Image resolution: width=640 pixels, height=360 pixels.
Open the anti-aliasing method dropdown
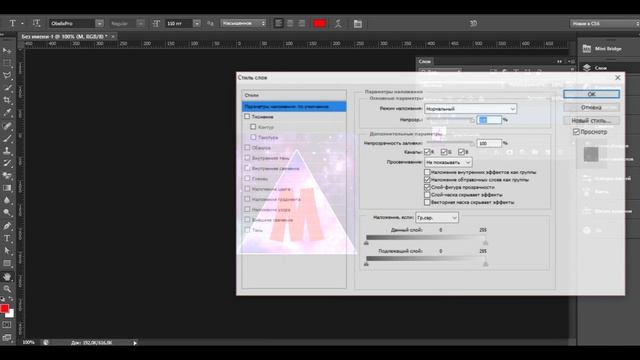[x=243, y=23]
